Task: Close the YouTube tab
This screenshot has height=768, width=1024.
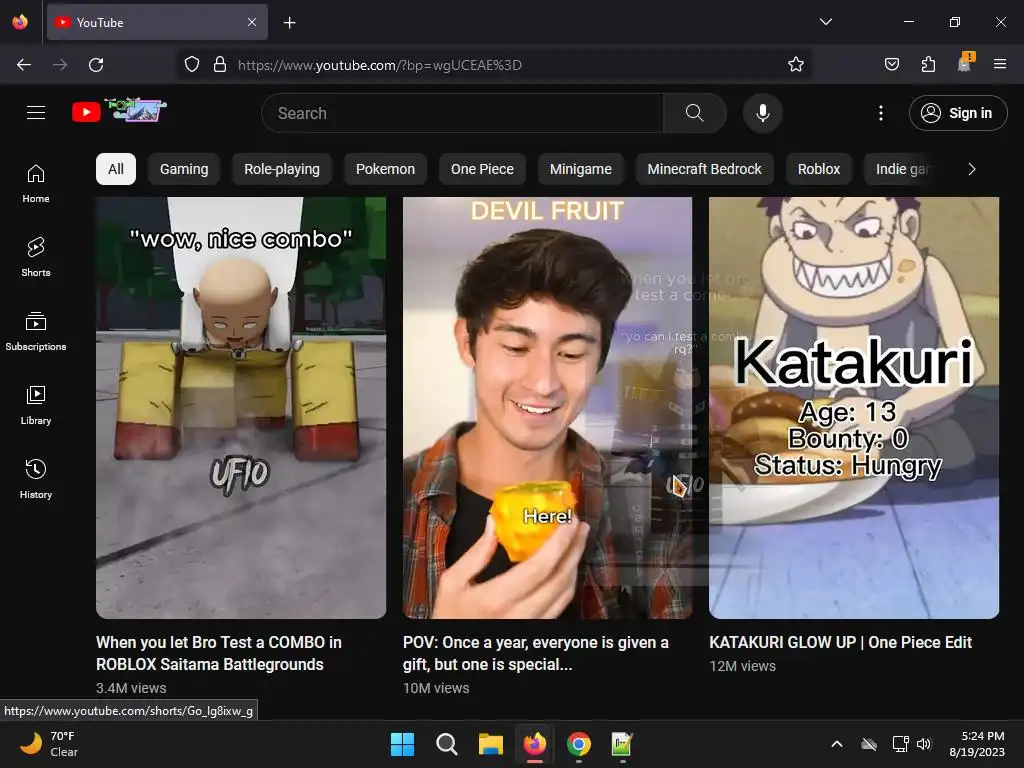Action: pos(252,22)
